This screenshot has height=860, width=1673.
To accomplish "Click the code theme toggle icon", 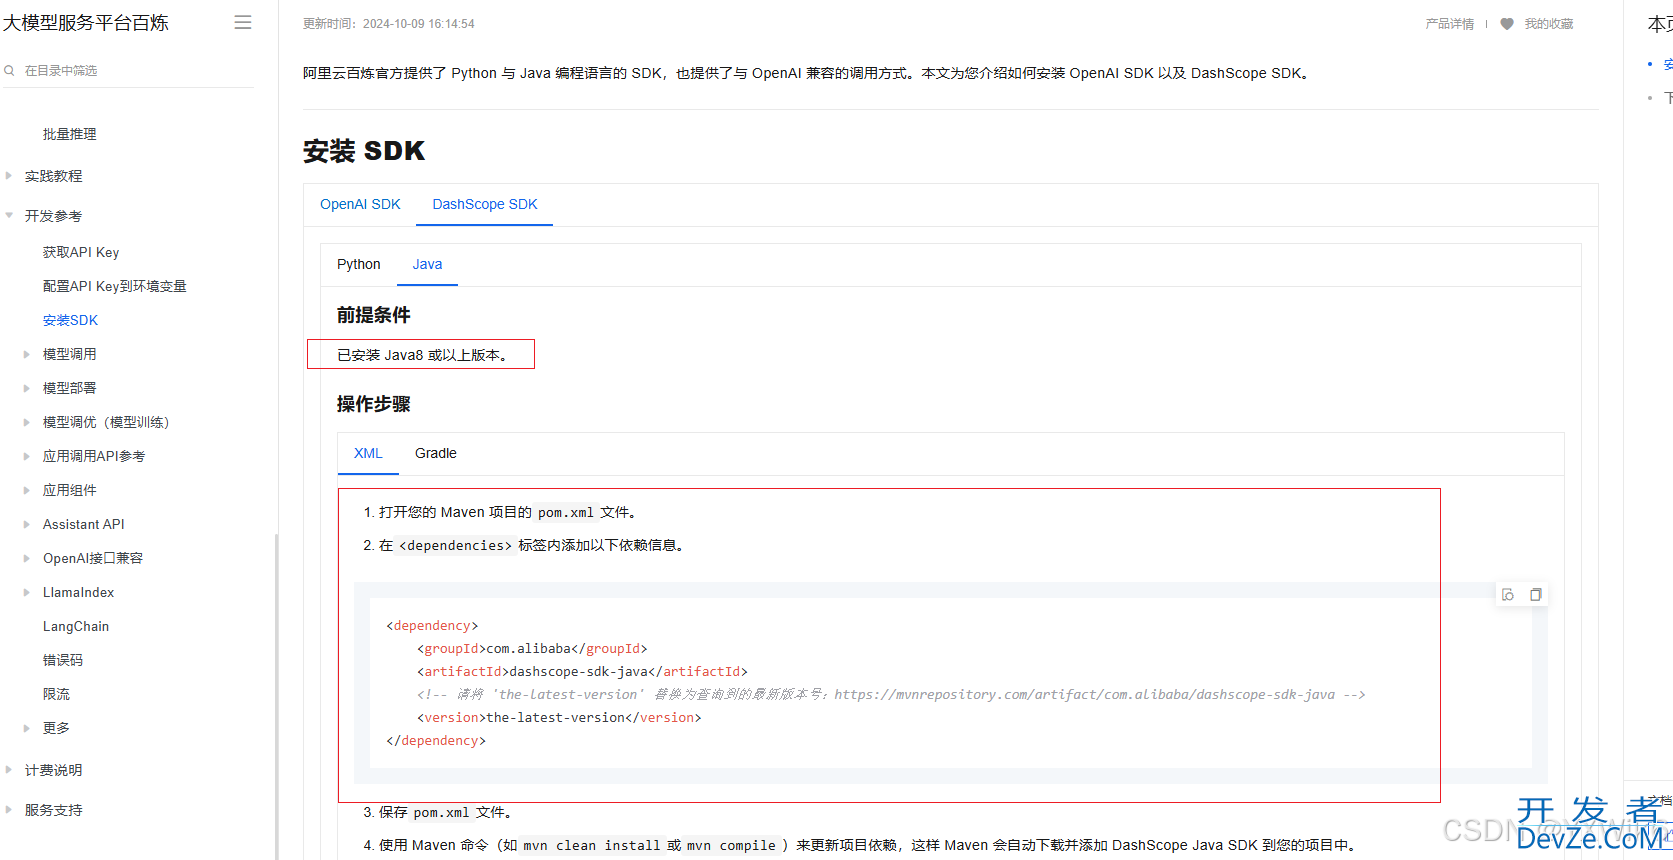I will (x=1508, y=595).
